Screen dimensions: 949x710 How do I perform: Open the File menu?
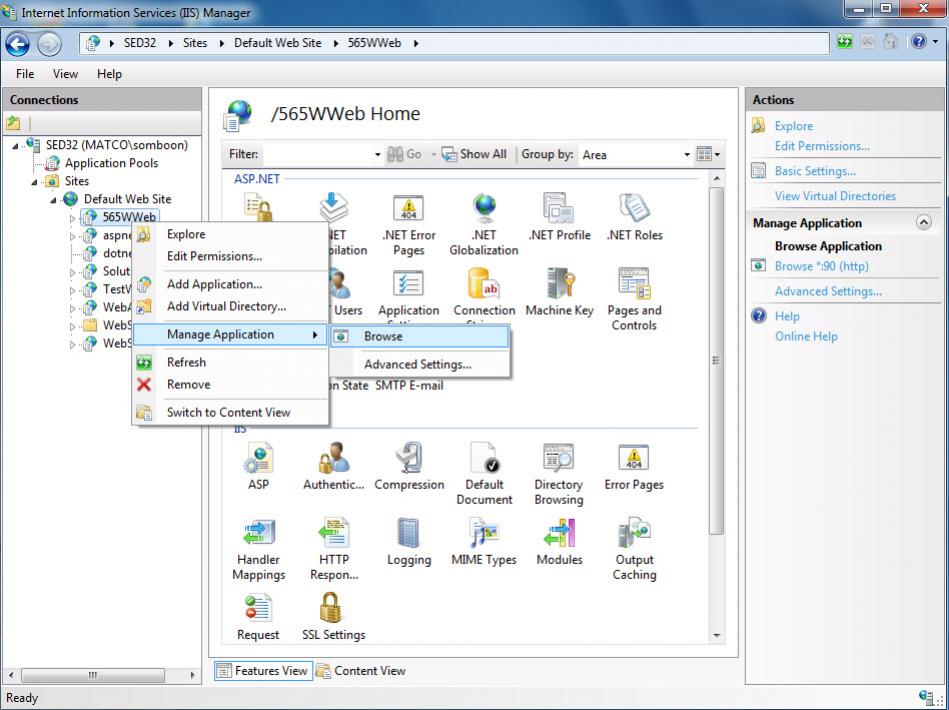coord(25,74)
